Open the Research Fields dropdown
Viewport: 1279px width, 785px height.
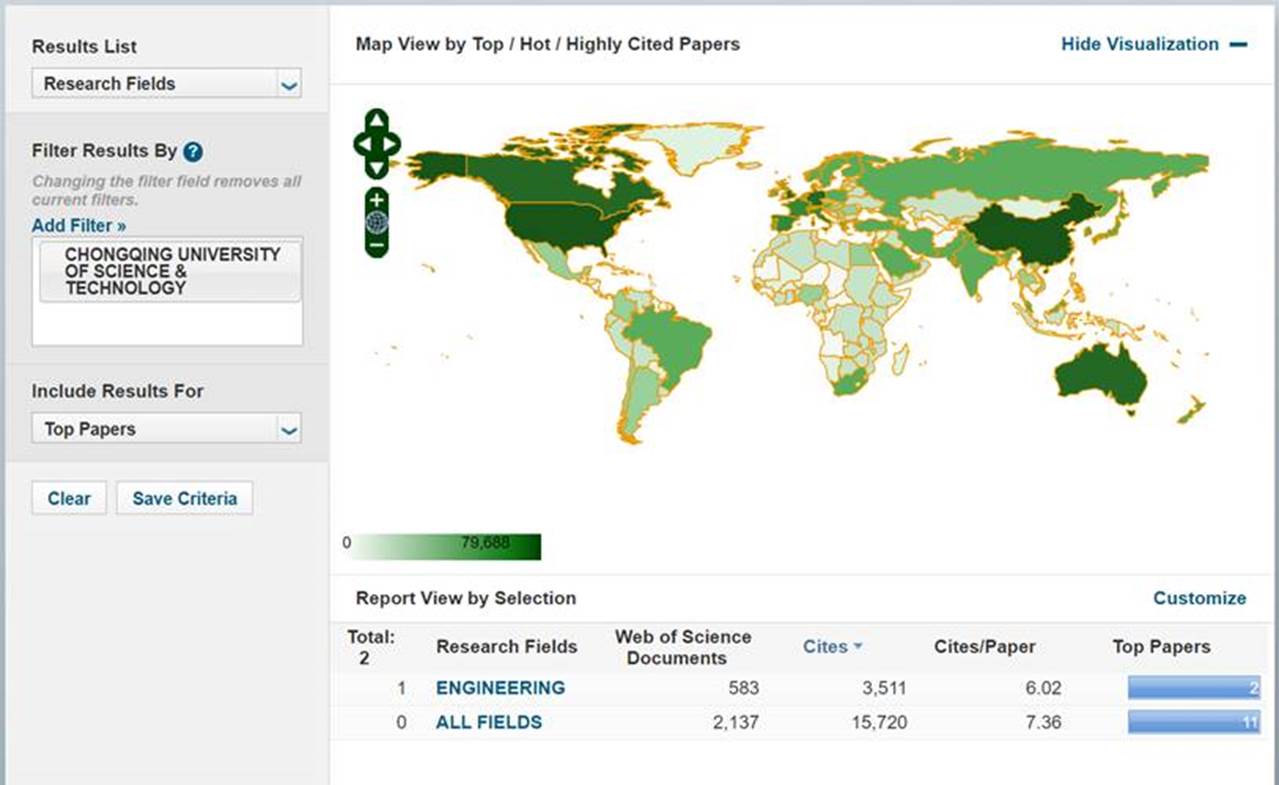[x=166, y=84]
